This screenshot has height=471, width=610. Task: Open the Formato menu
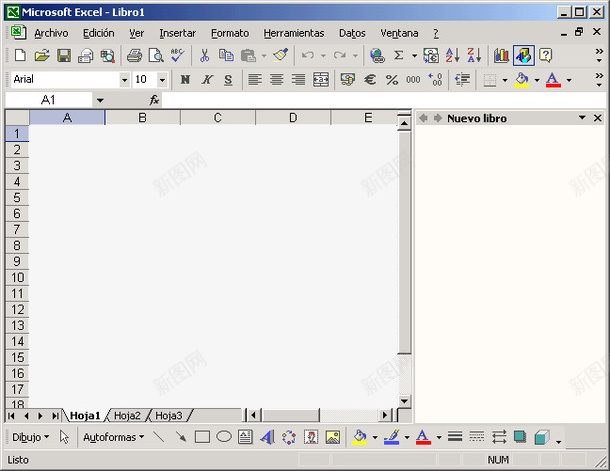pos(230,33)
